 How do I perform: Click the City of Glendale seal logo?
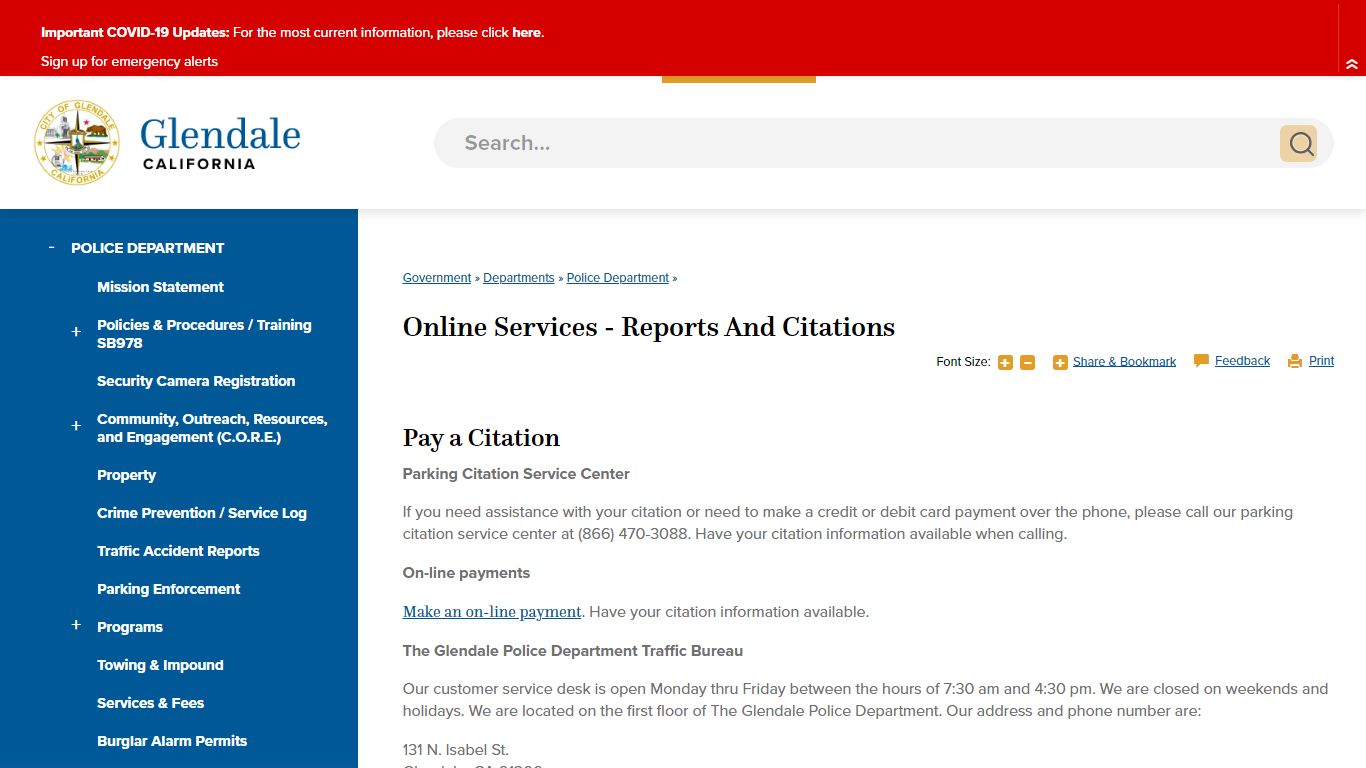point(77,142)
